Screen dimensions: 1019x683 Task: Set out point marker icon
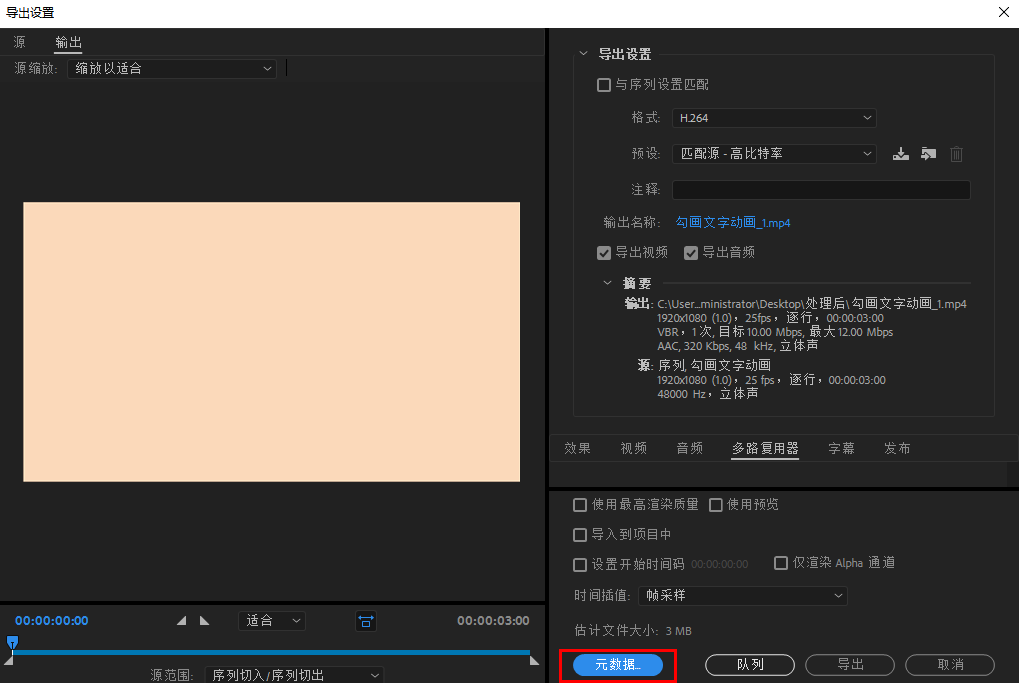click(205, 621)
